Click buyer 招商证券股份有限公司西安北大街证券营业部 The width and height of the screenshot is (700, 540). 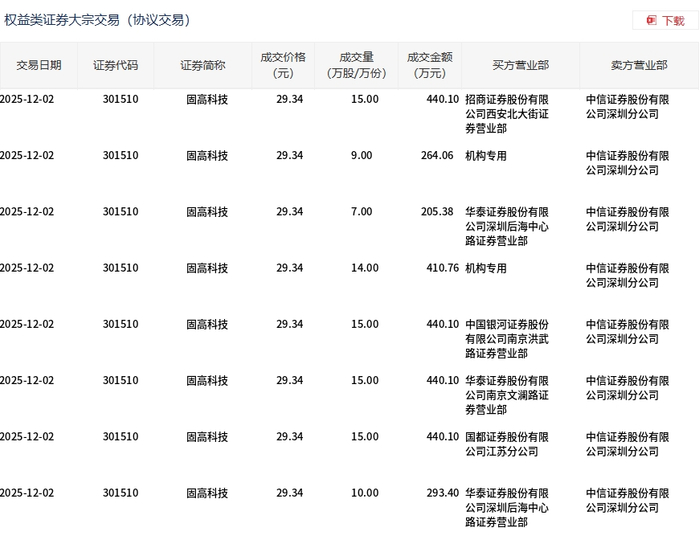point(507,114)
